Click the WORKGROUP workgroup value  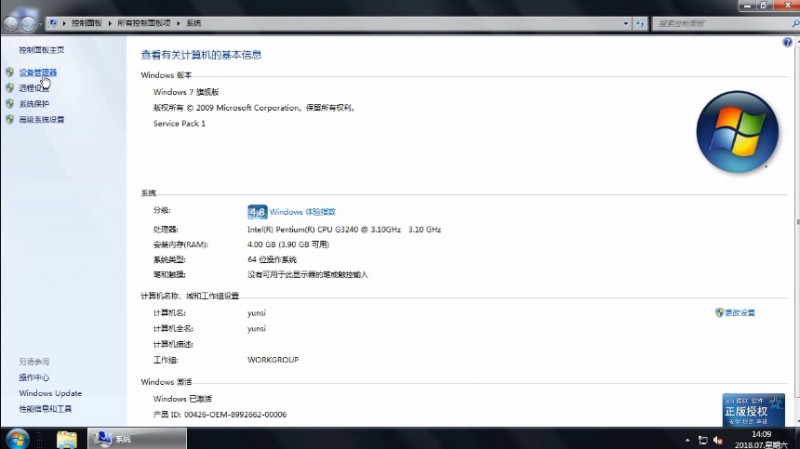point(273,360)
